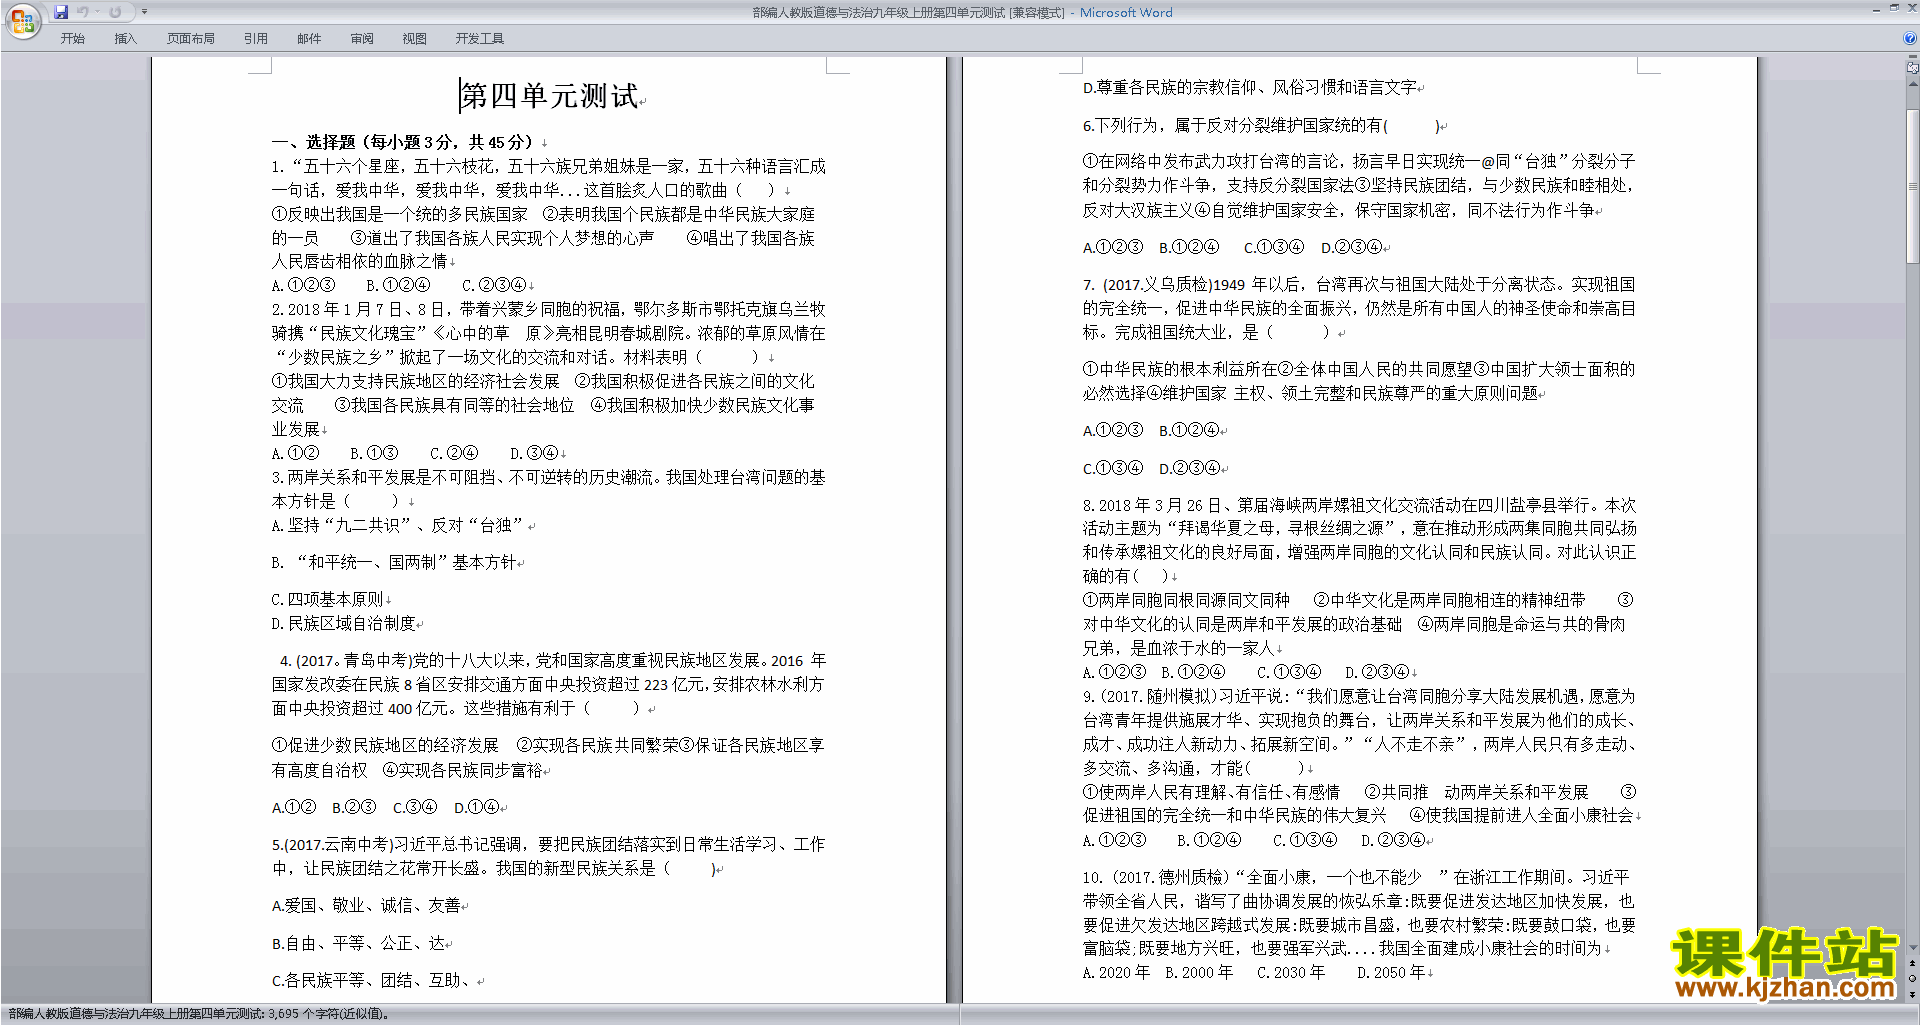Image resolution: width=1920 pixels, height=1025 pixels.
Task: Click question 6 answer B.①②④
Action: [1189, 247]
